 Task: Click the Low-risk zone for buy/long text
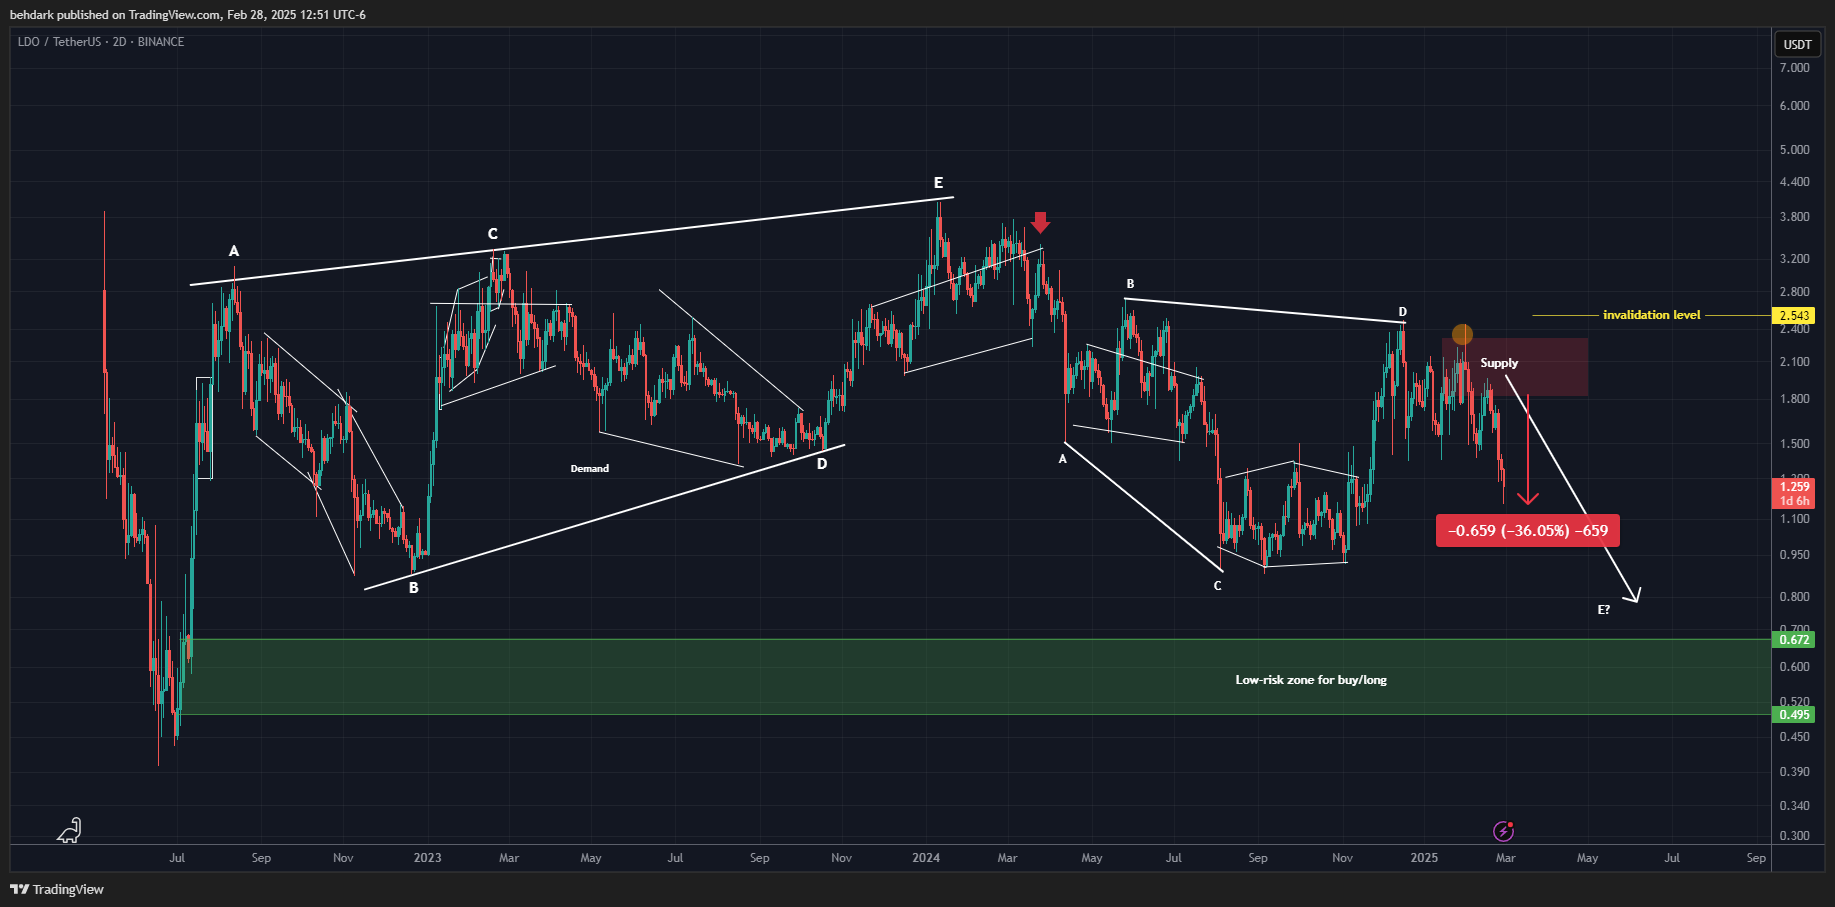pyautogui.click(x=1311, y=680)
